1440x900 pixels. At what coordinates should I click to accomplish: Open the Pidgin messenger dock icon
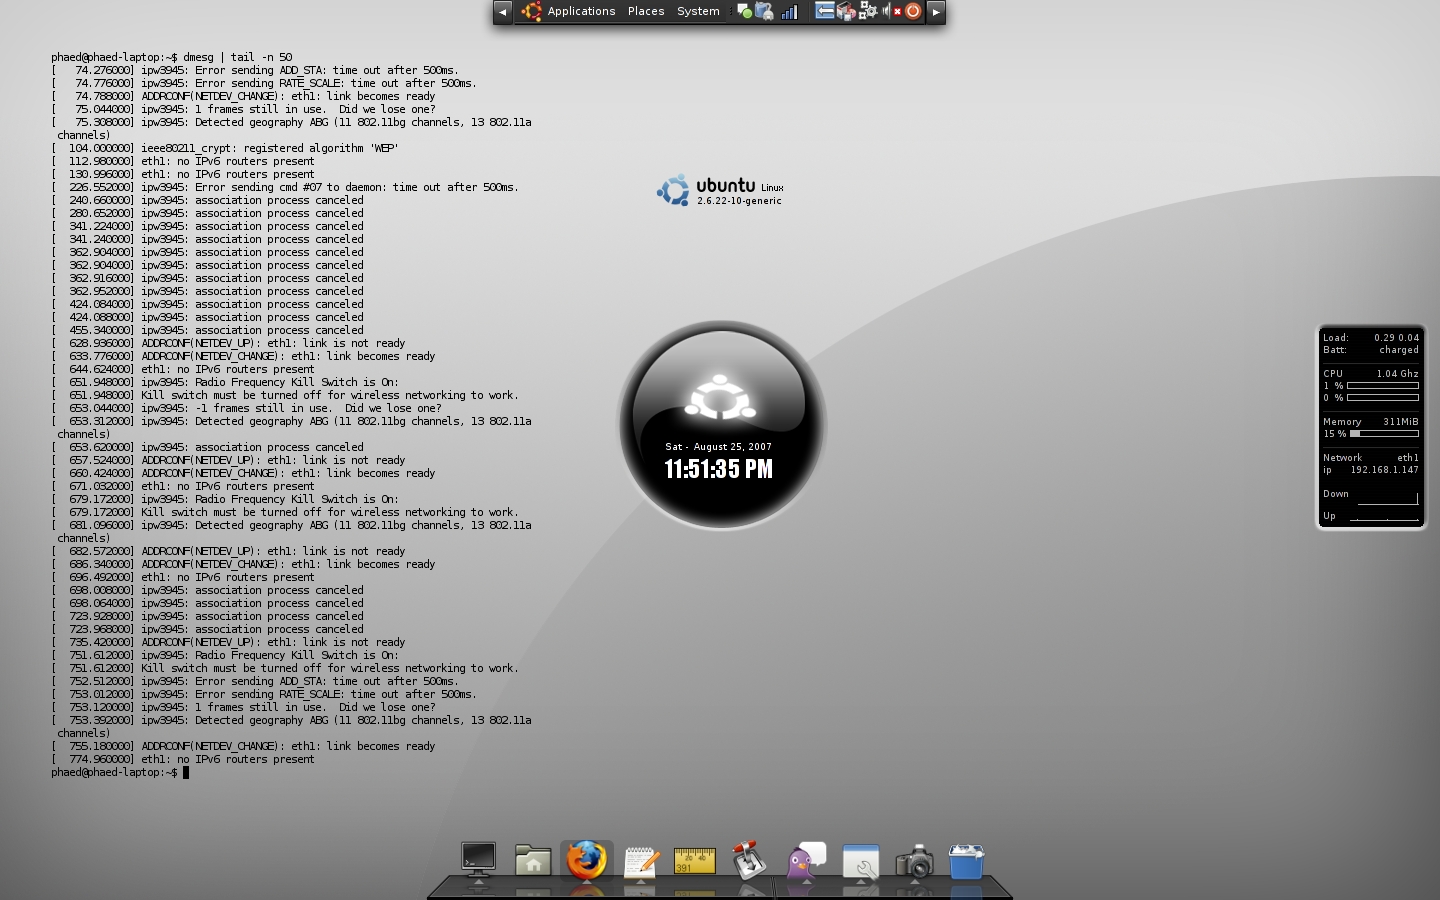805,862
